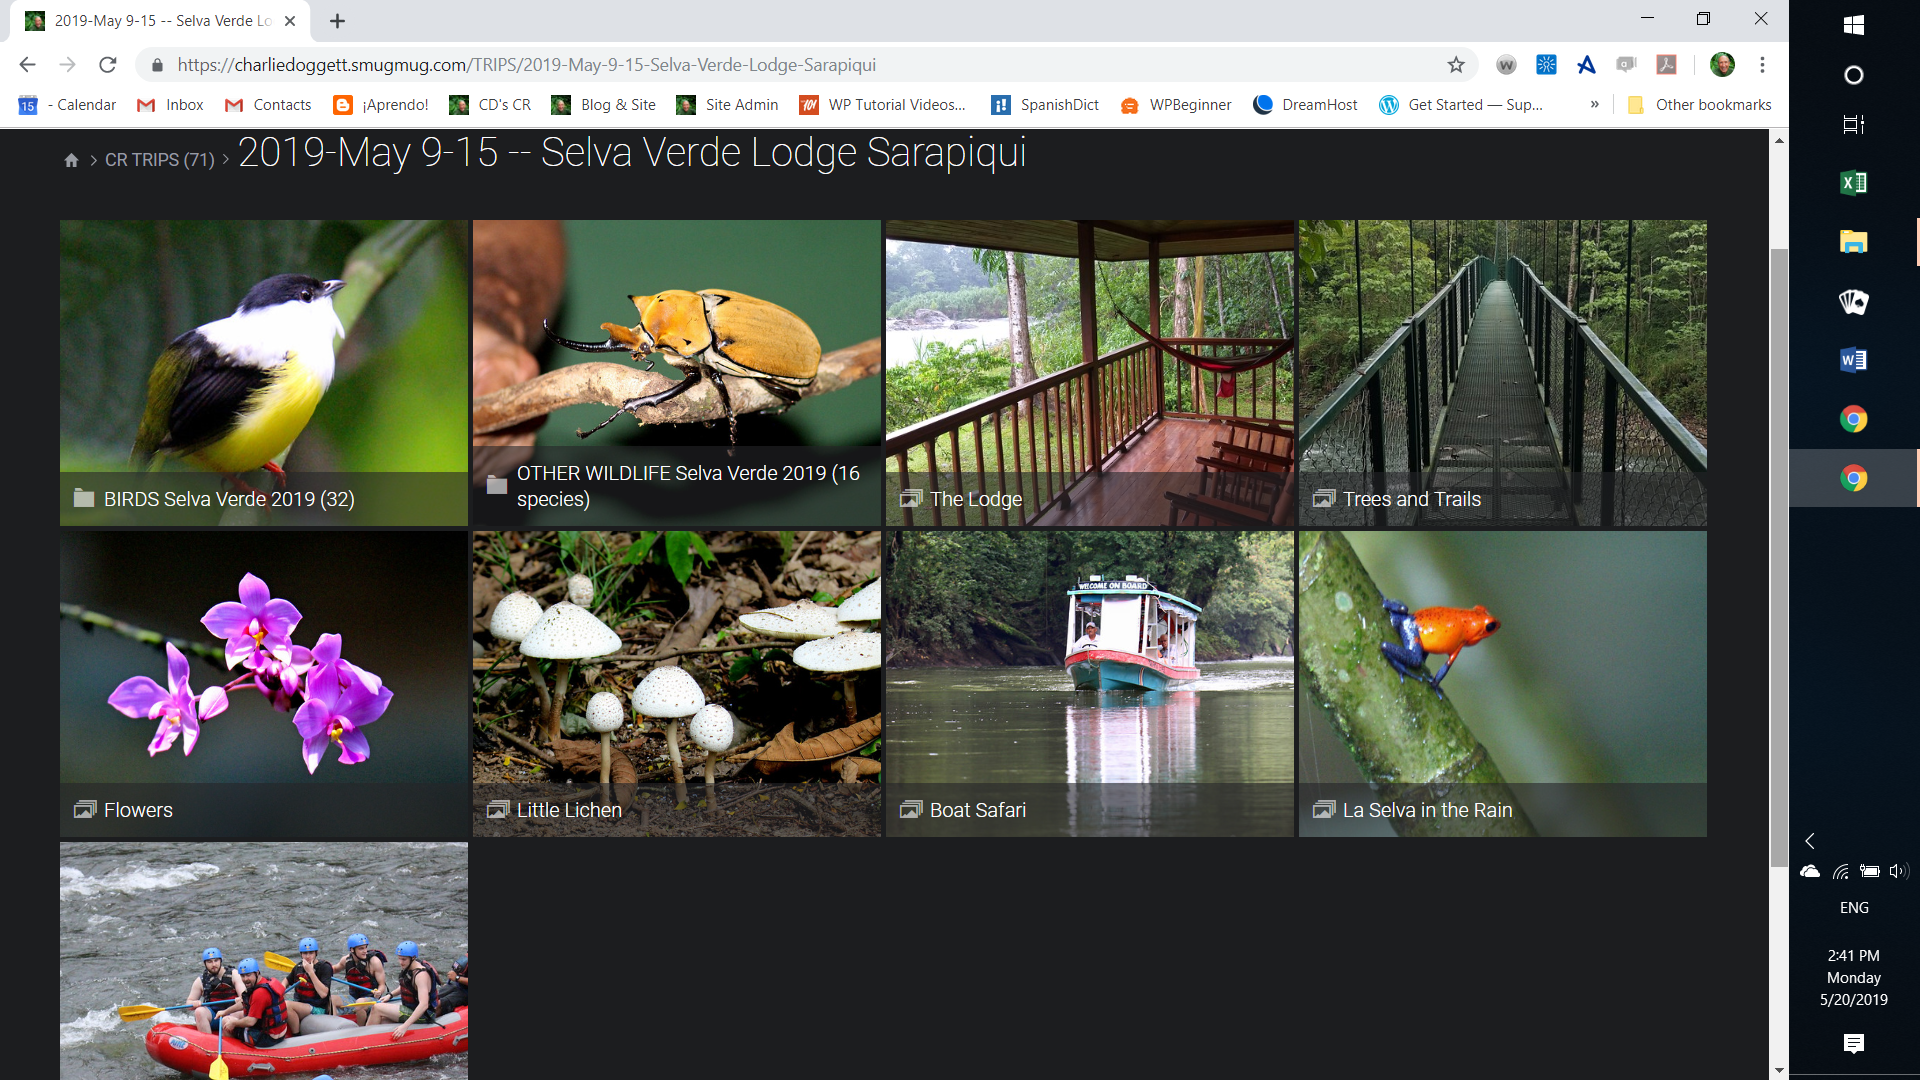
Task: Open the Blog & Site bookmark
Action: (x=604, y=105)
